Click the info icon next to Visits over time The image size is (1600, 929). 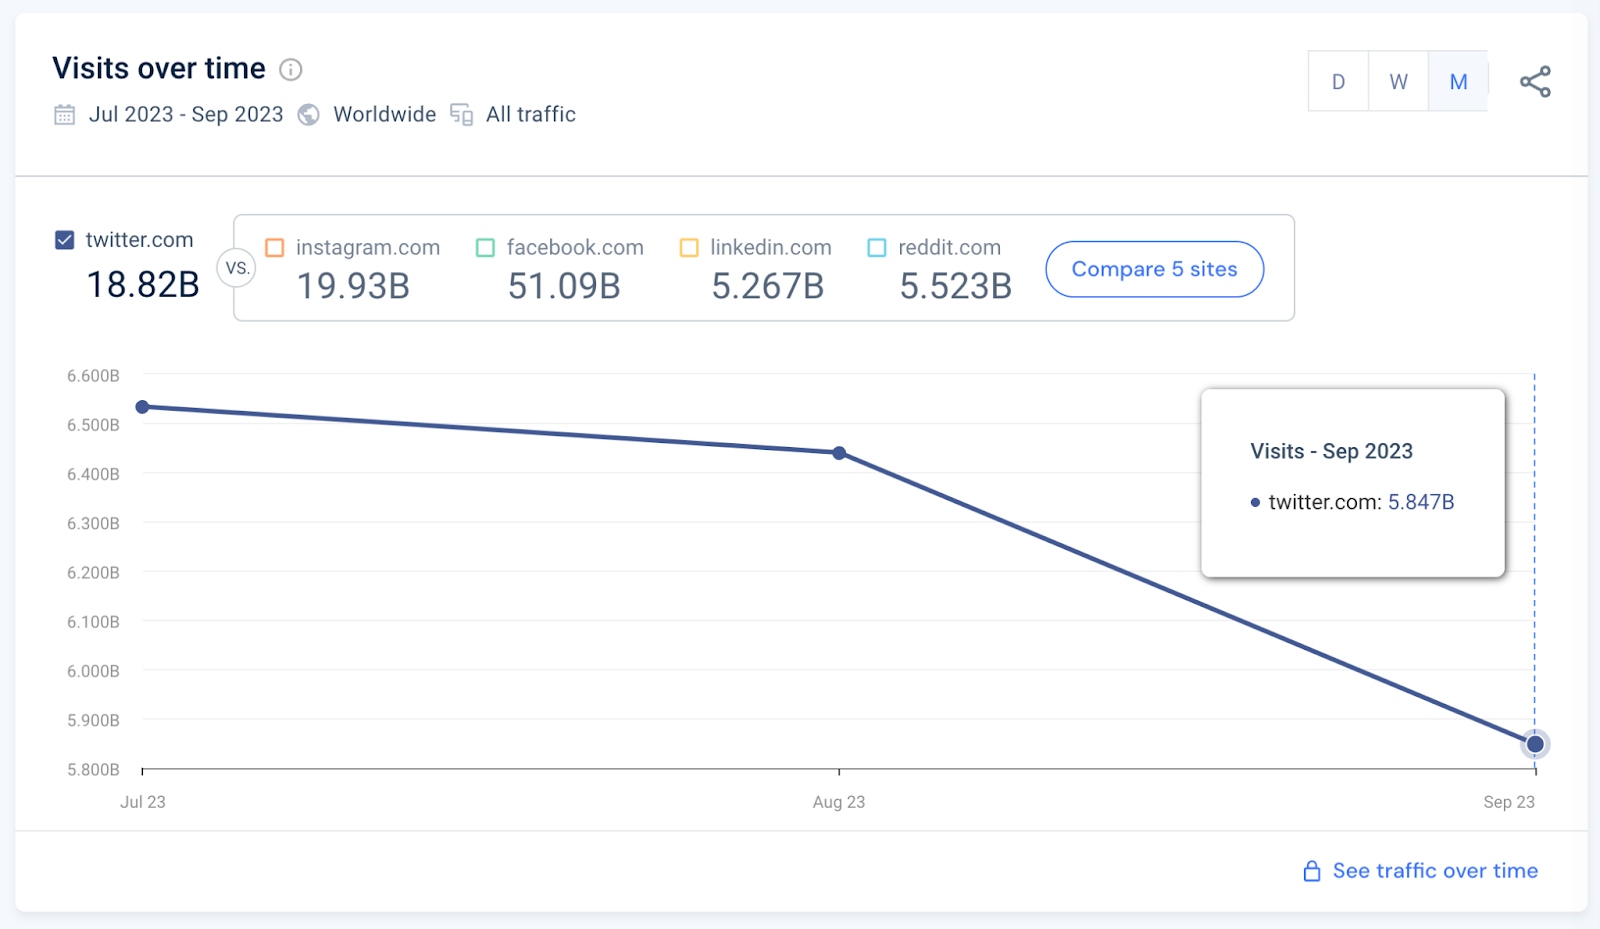(x=290, y=69)
